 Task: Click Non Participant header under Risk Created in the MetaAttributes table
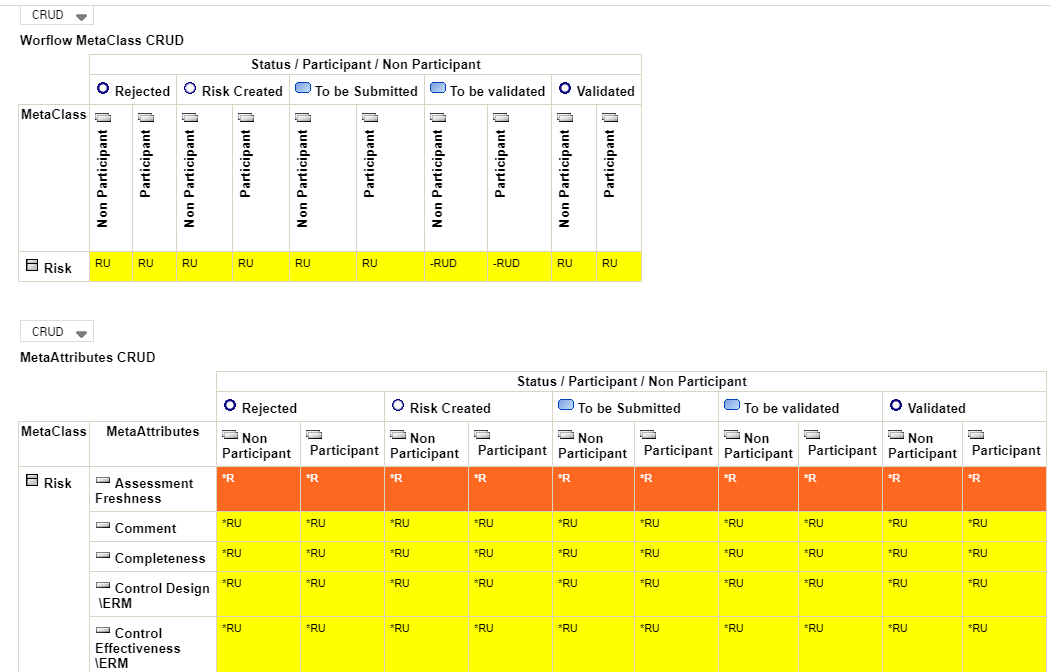(425, 445)
